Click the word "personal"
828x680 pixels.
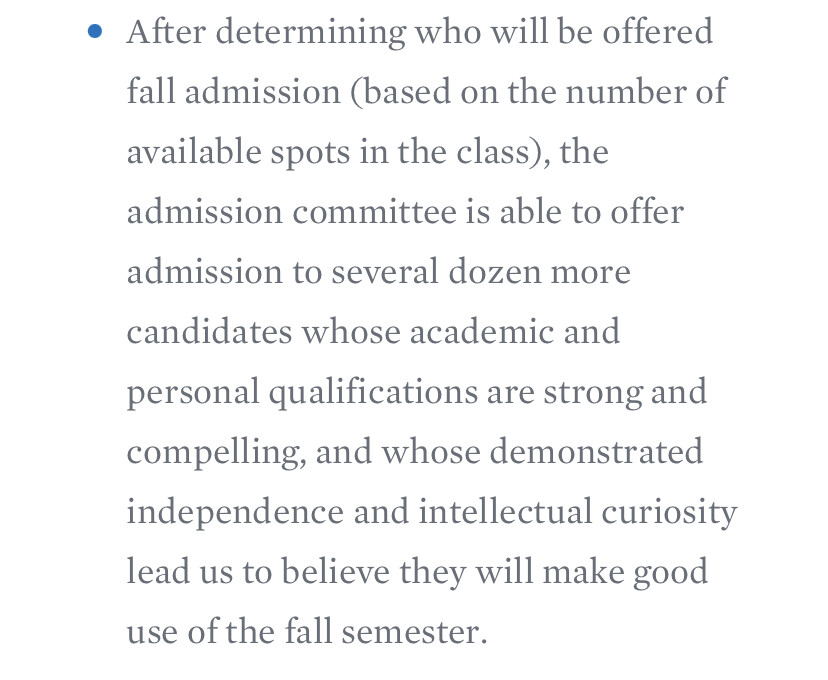(193, 394)
